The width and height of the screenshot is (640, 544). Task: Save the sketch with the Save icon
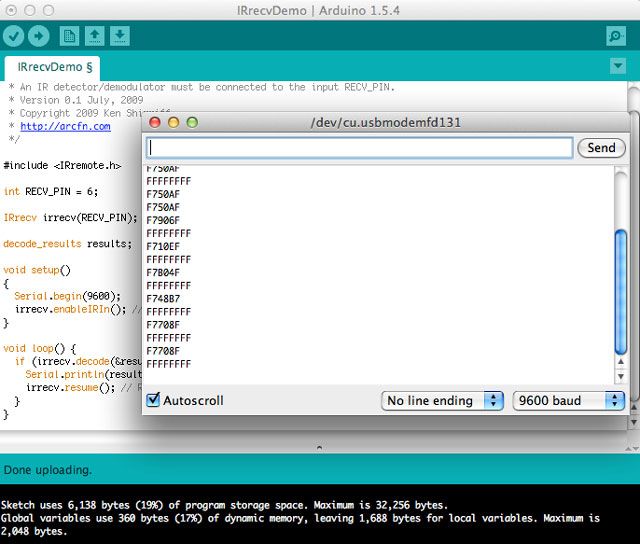[119, 36]
